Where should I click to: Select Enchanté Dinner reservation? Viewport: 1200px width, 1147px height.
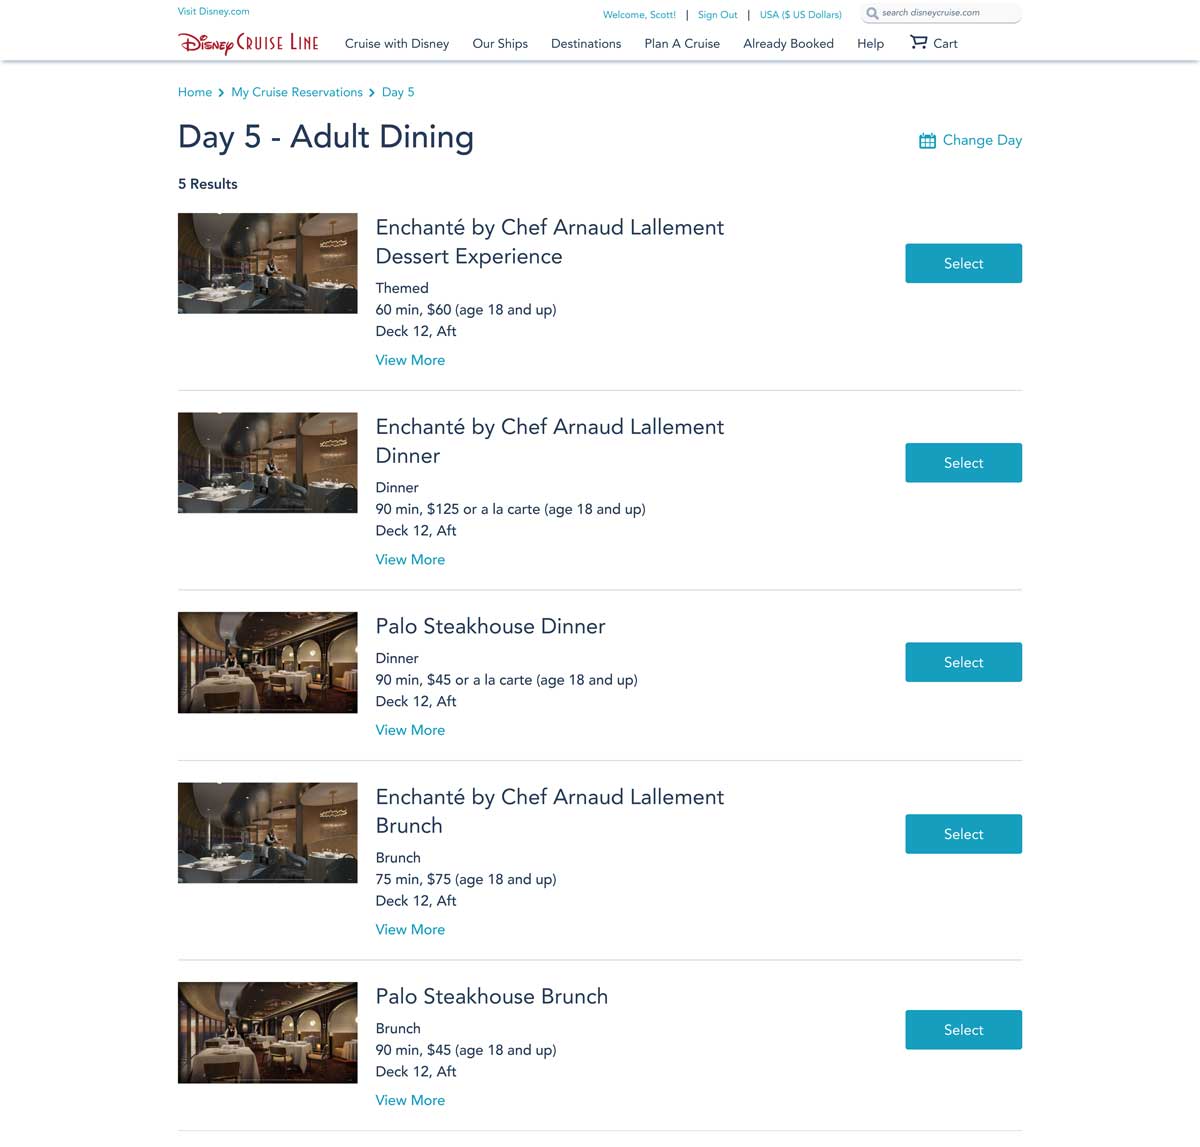(x=963, y=463)
